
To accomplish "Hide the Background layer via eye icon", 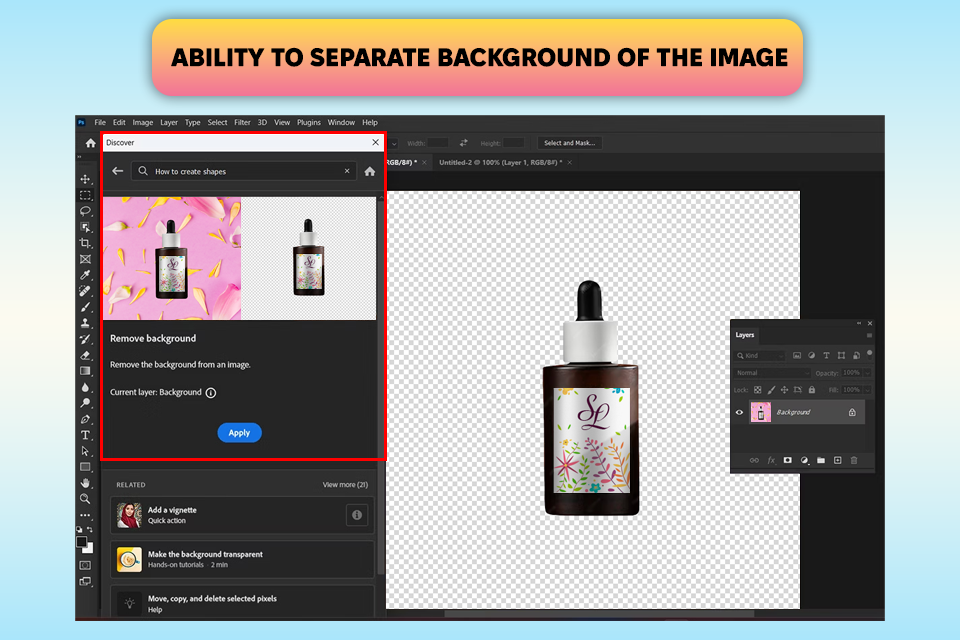I will 739,412.
